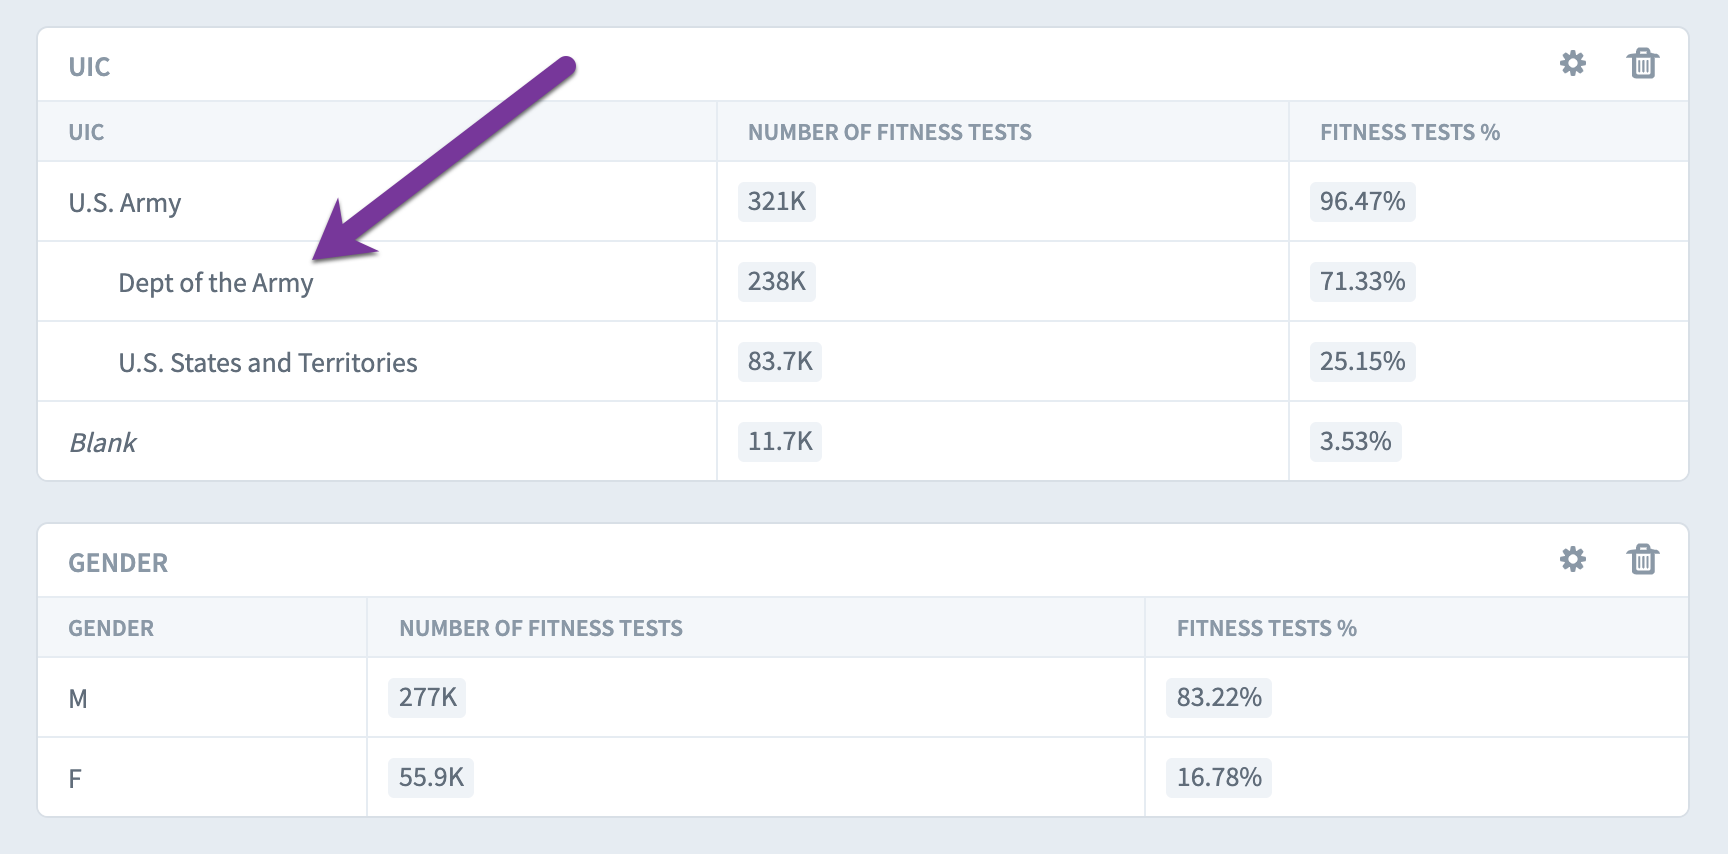Sort Gender table by Number of Fitness Tests
The image size is (1728, 854).
[x=541, y=628]
